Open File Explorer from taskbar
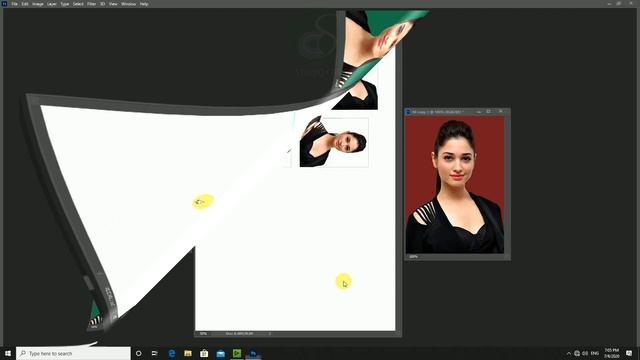 pyautogui.click(x=188, y=353)
